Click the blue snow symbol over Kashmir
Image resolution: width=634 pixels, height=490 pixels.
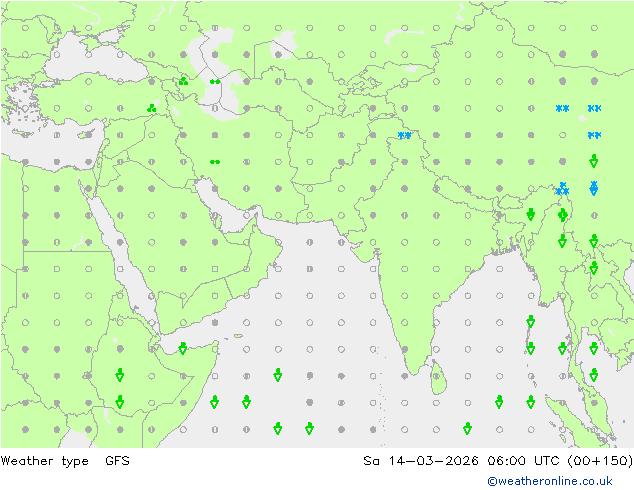[x=404, y=135]
